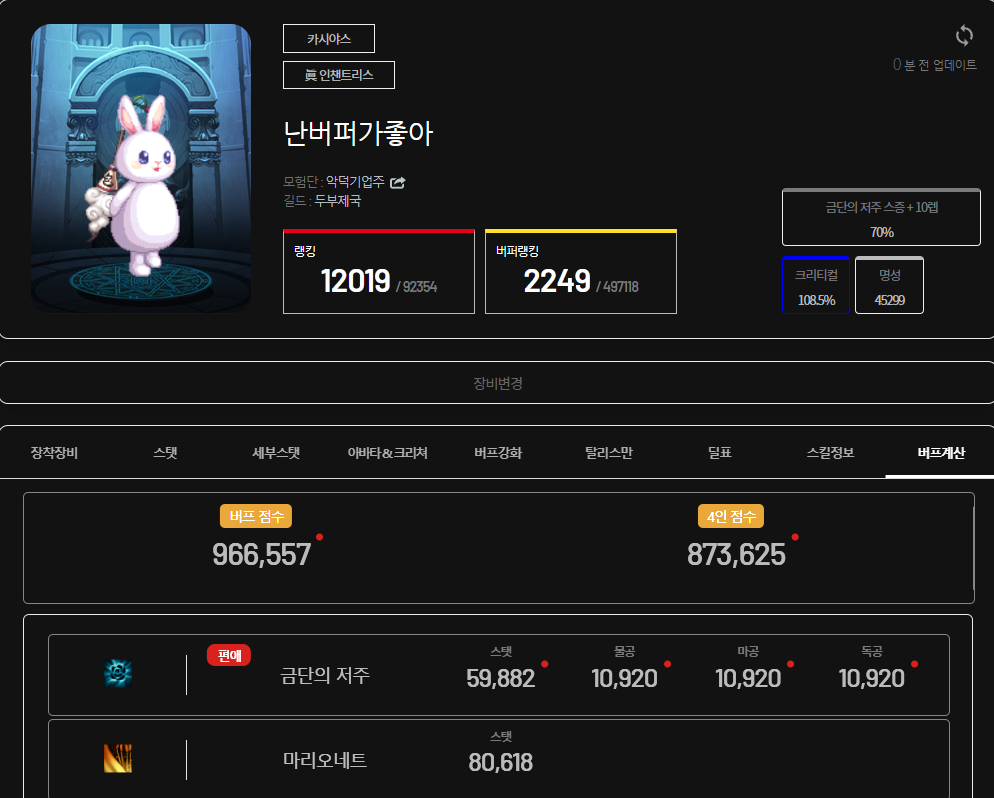
Task: Open the 스킬정보 tab
Action: point(830,453)
